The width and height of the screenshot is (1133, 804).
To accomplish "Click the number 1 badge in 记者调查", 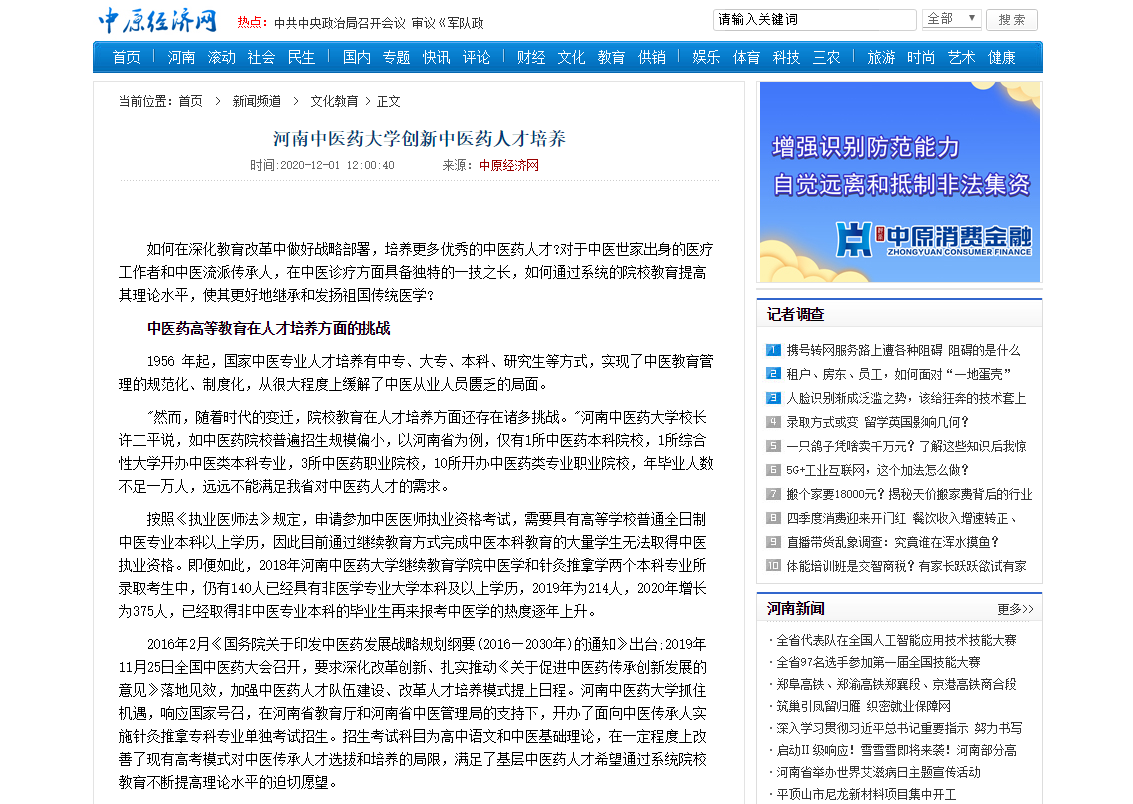I will (x=773, y=350).
